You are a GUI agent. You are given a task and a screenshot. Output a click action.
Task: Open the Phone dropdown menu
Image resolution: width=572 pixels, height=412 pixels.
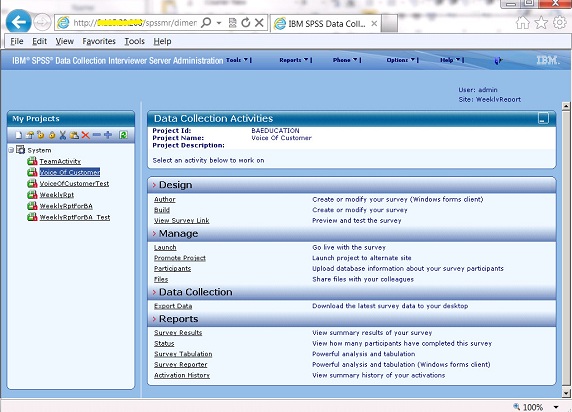345,60
